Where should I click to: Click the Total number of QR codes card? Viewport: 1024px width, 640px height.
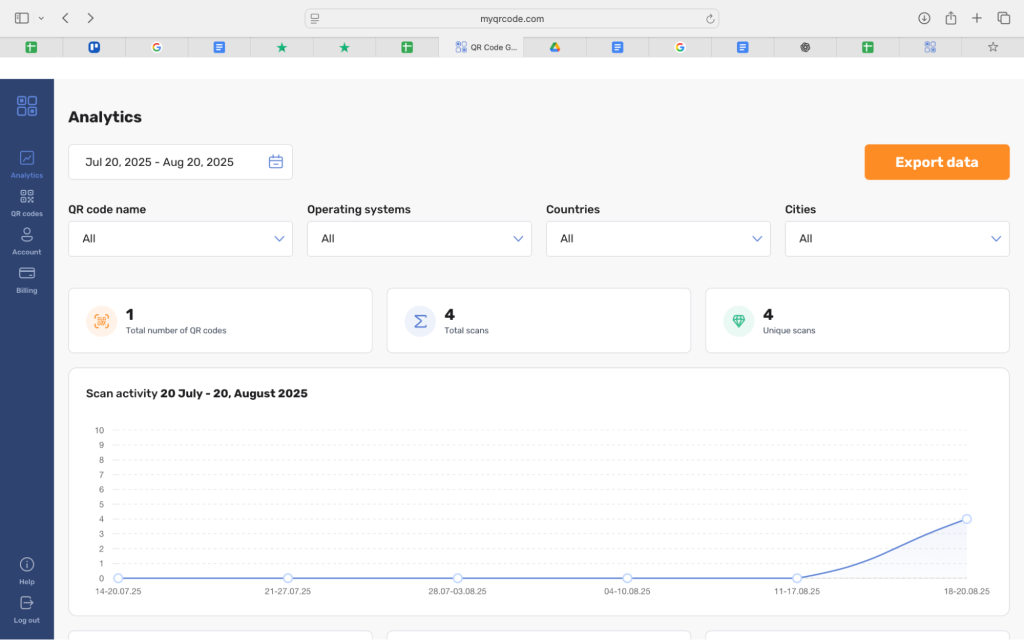point(220,320)
